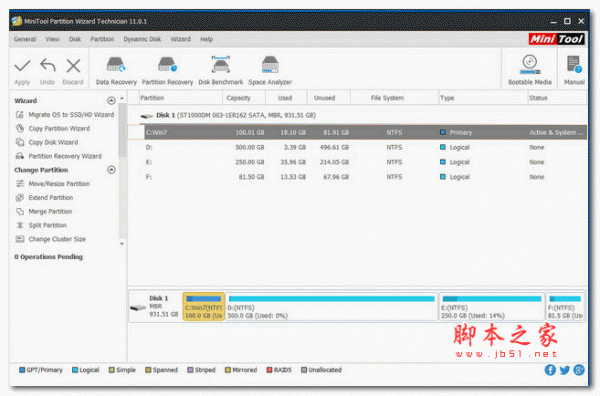Open the Help menu
The height and width of the screenshot is (396, 600).
[x=207, y=39]
